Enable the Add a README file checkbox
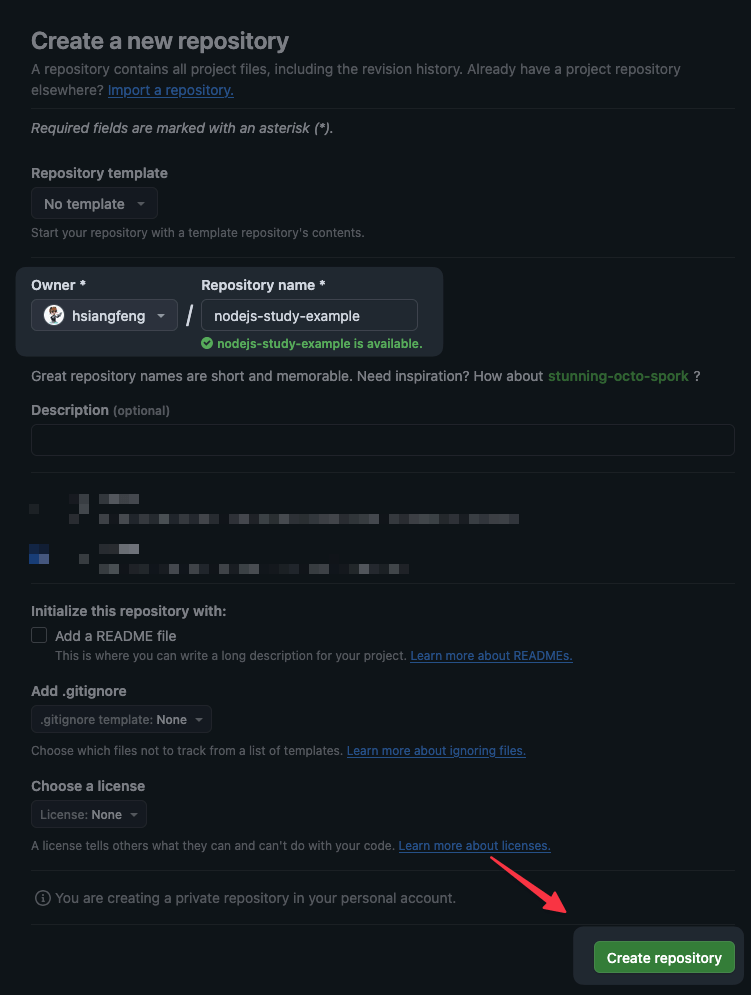The image size is (751, 995). pos(40,635)
